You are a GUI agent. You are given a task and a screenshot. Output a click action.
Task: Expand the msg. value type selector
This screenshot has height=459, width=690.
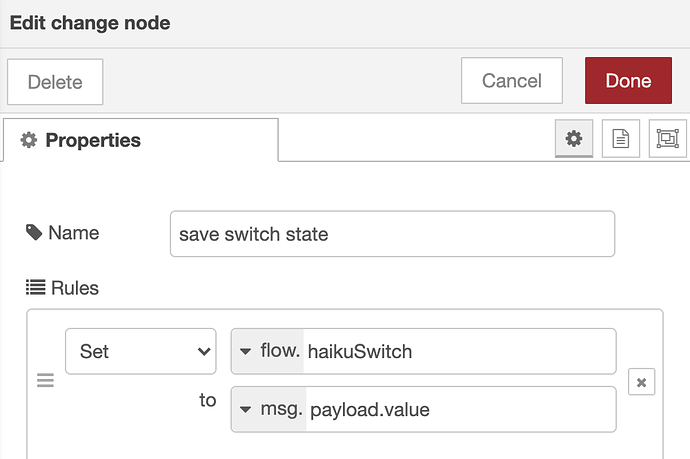[269, 409]
